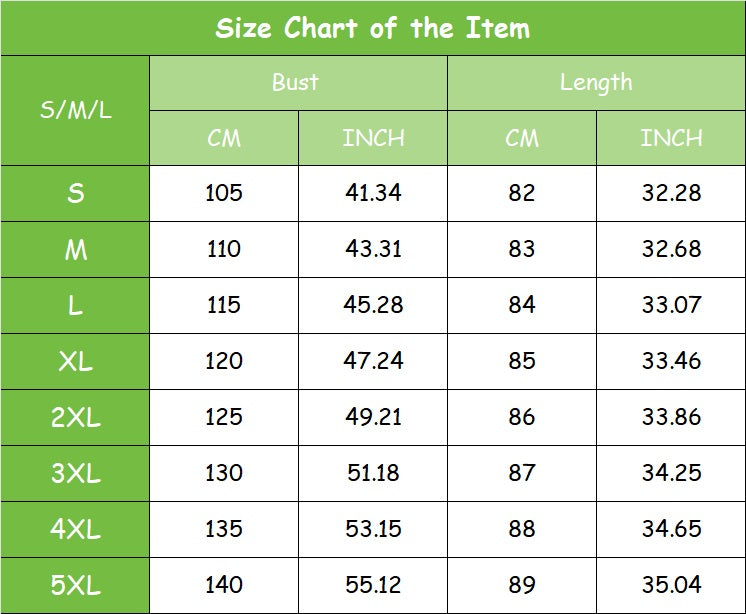Click the 4XL size row label
Screen dimensions: 746x614
click(x=75, y=529)
